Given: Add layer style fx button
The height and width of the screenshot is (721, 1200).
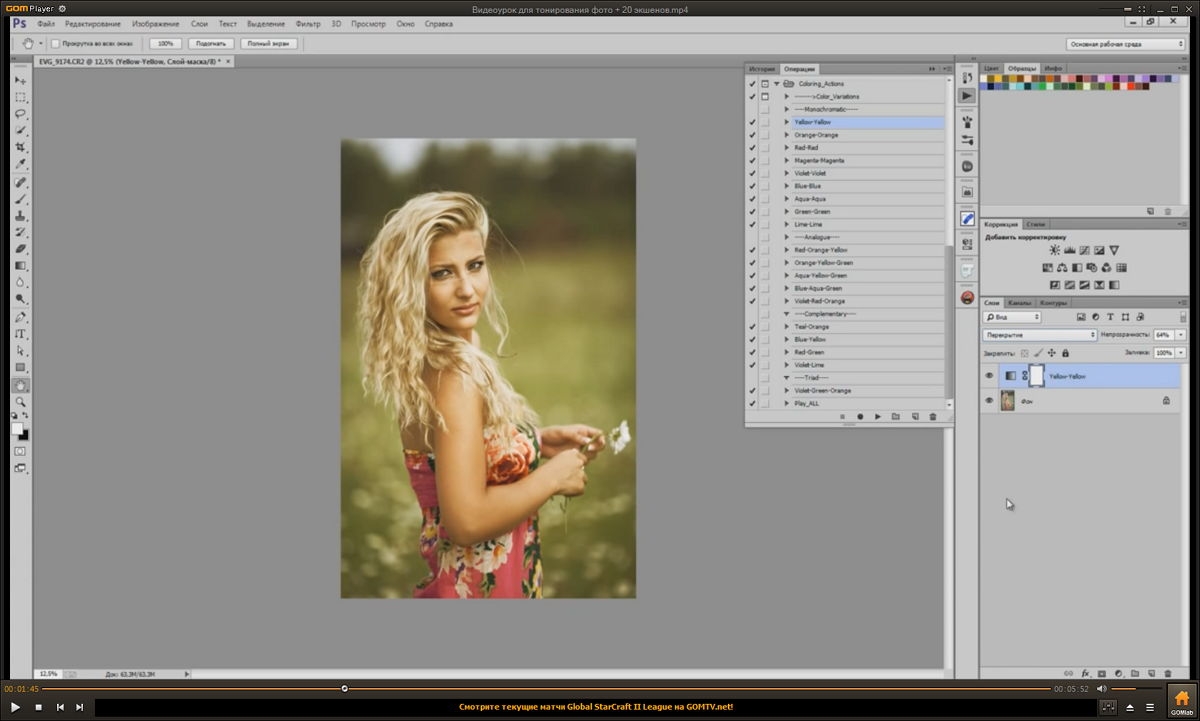Looking at the screenshot, I should point(1084,674).
